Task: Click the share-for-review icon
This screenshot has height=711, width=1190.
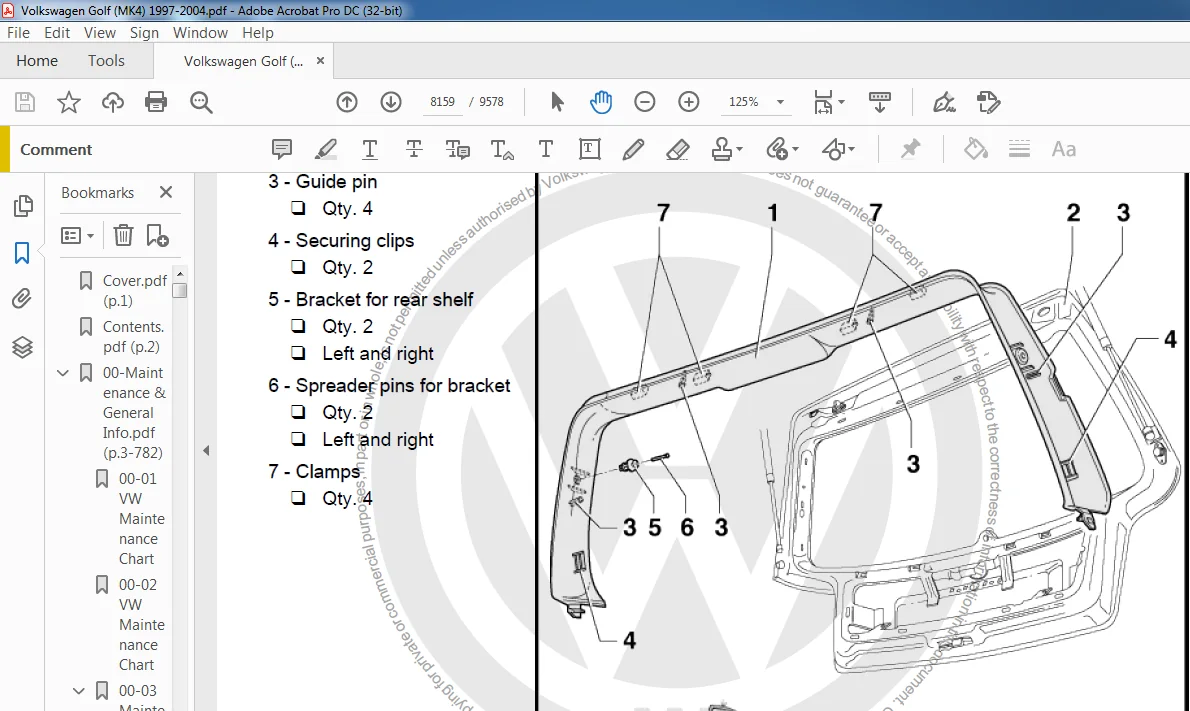Action: 988,102
